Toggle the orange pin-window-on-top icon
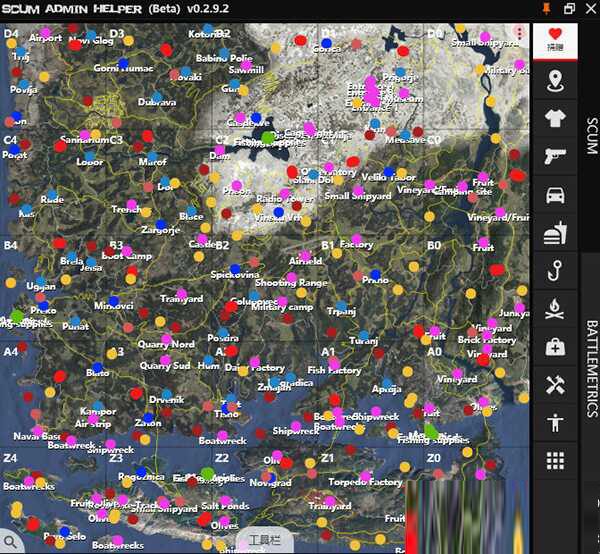The image size is (600, 554). (545, 9)
